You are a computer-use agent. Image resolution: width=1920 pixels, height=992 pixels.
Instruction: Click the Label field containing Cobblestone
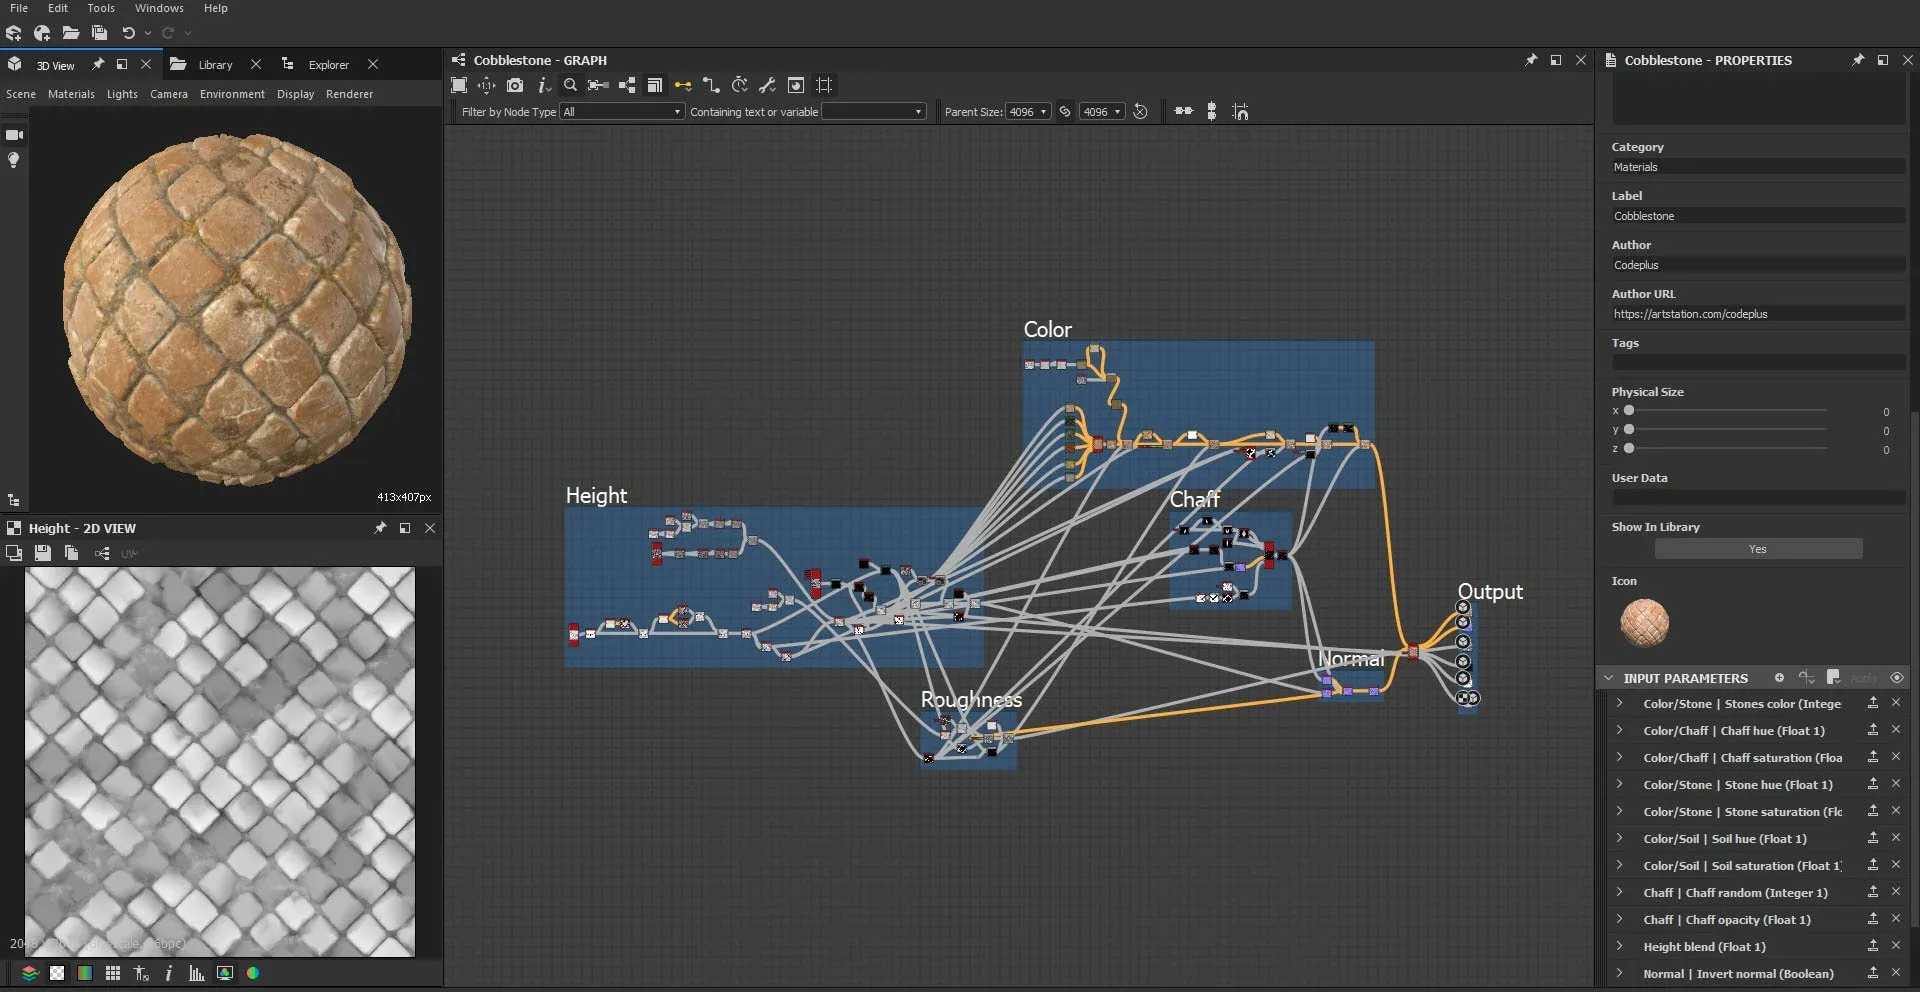pyautogui.click(x=1758, y=216)
